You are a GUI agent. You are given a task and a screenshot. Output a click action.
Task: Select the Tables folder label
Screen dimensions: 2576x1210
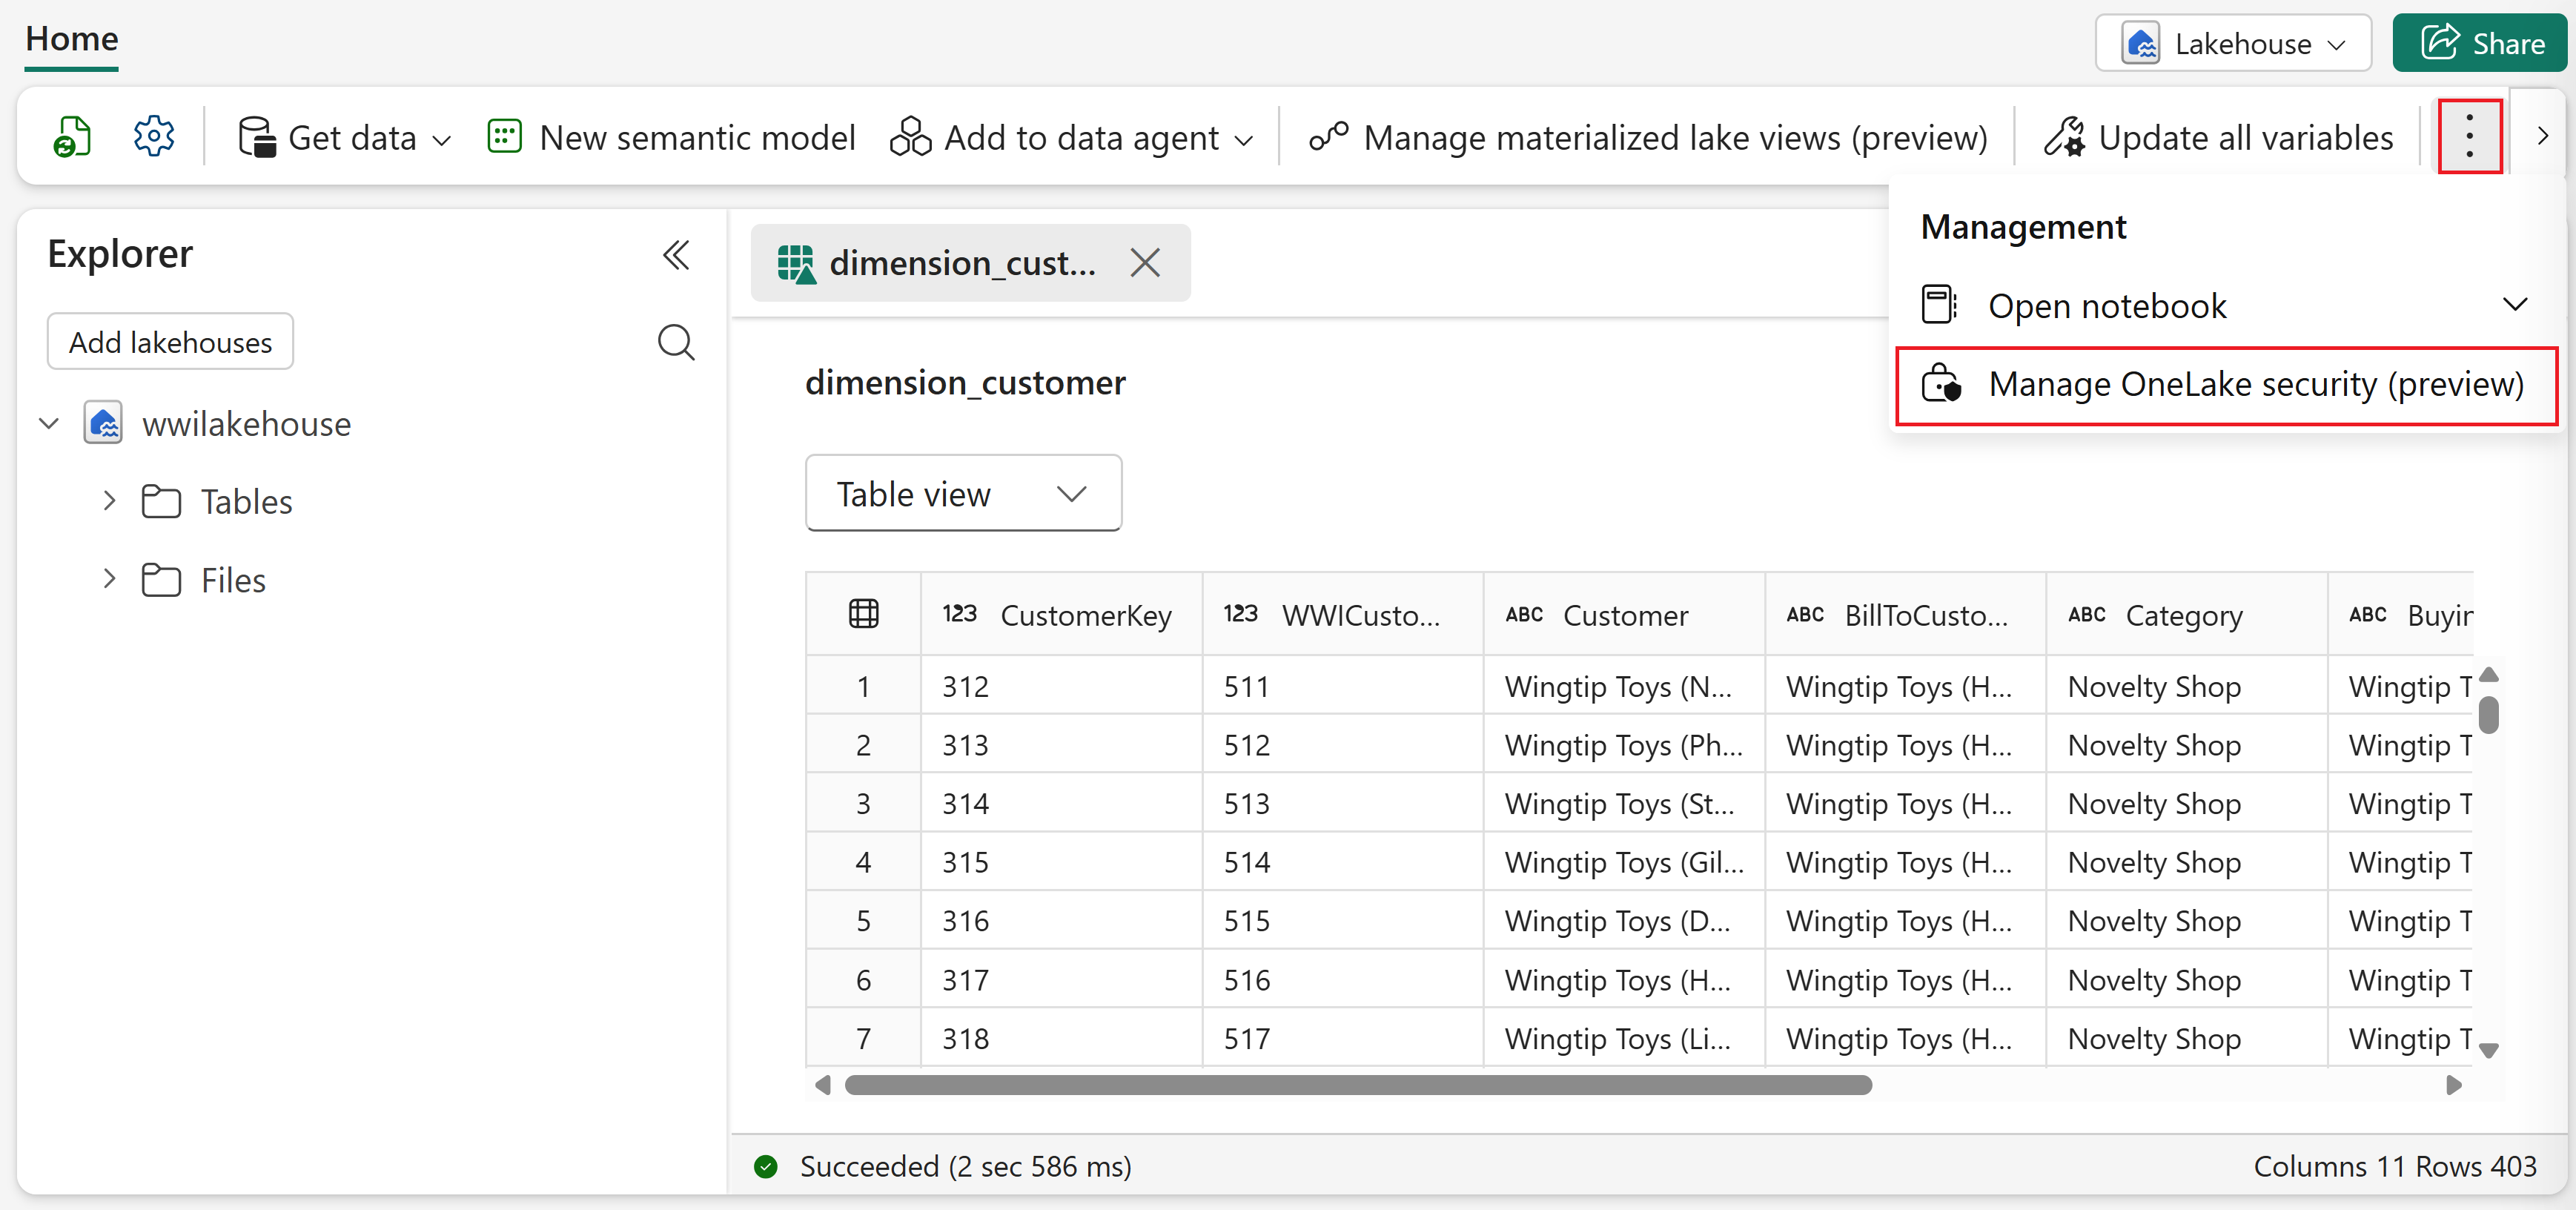coord(246,501)
